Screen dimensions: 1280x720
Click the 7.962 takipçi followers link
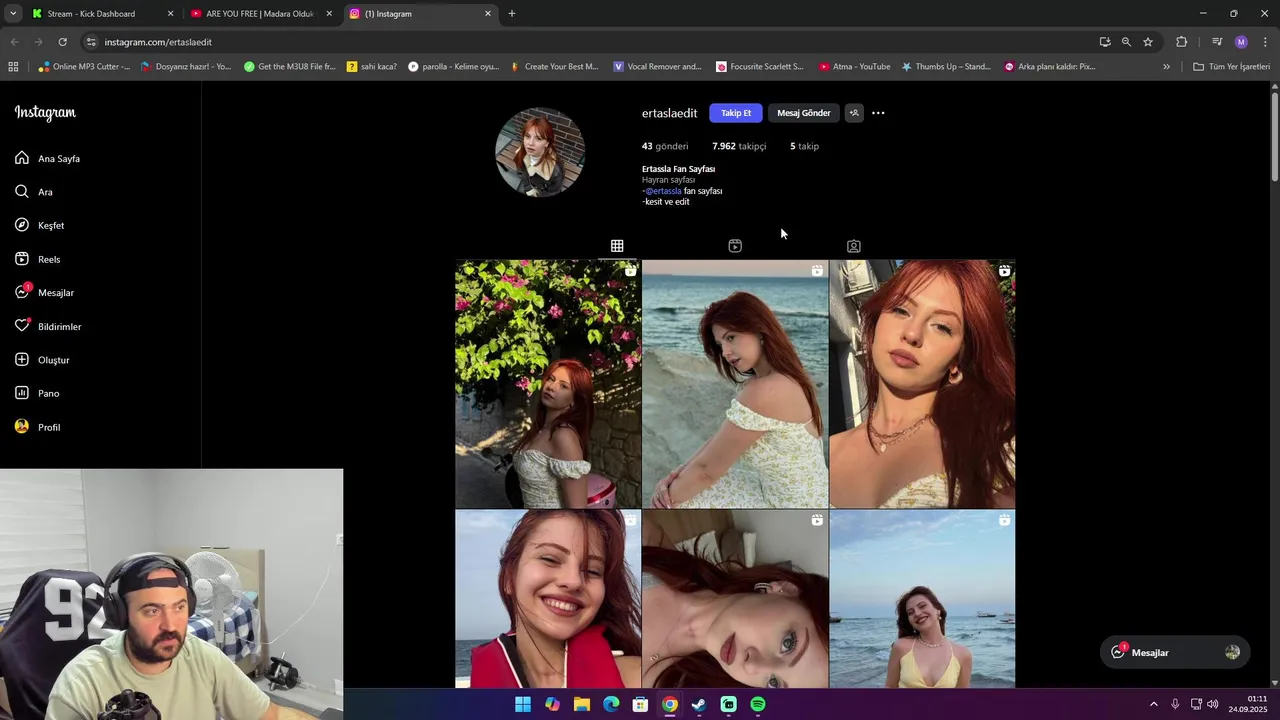click(739, 146)
